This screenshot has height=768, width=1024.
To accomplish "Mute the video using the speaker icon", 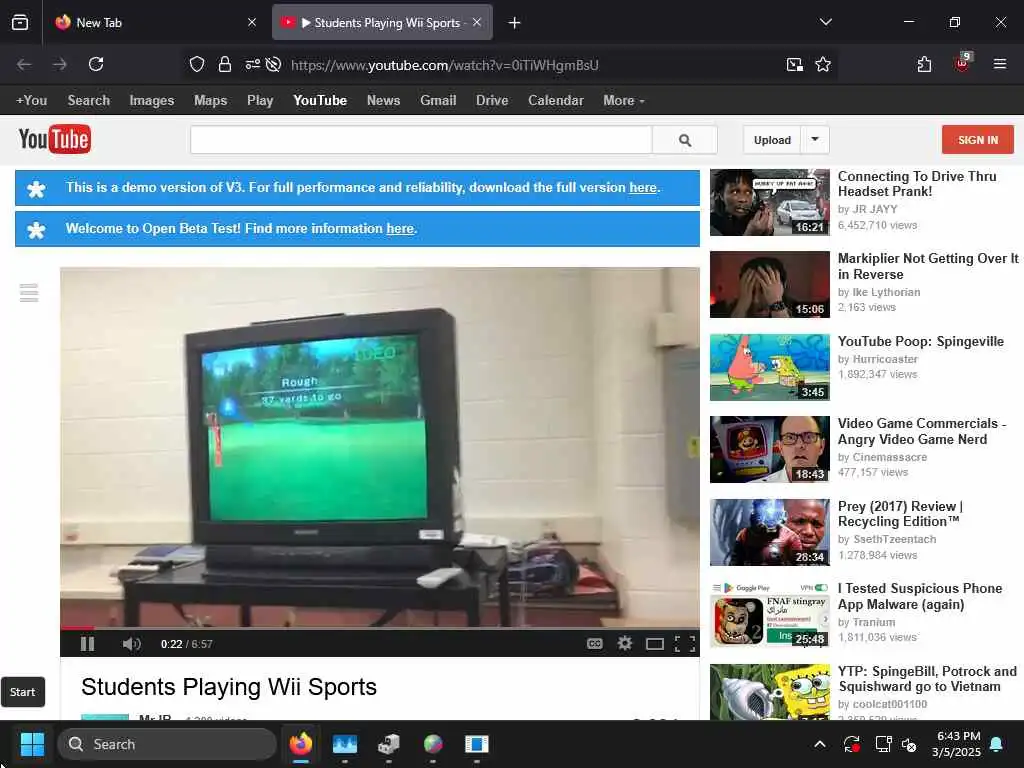I will click(131, 644).
